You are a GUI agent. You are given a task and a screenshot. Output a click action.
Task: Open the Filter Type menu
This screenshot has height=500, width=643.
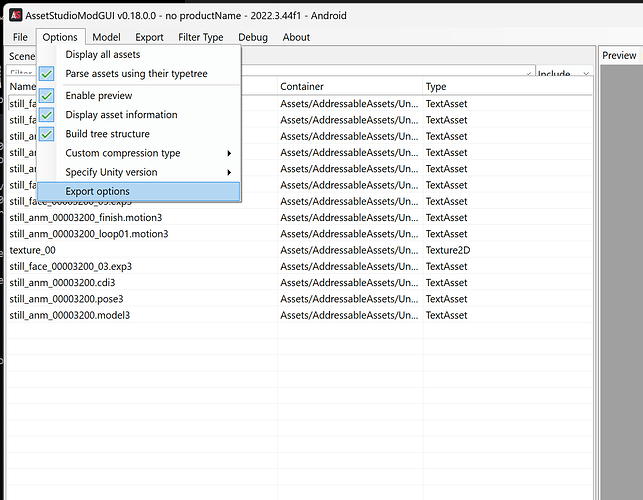pos(201,37)
